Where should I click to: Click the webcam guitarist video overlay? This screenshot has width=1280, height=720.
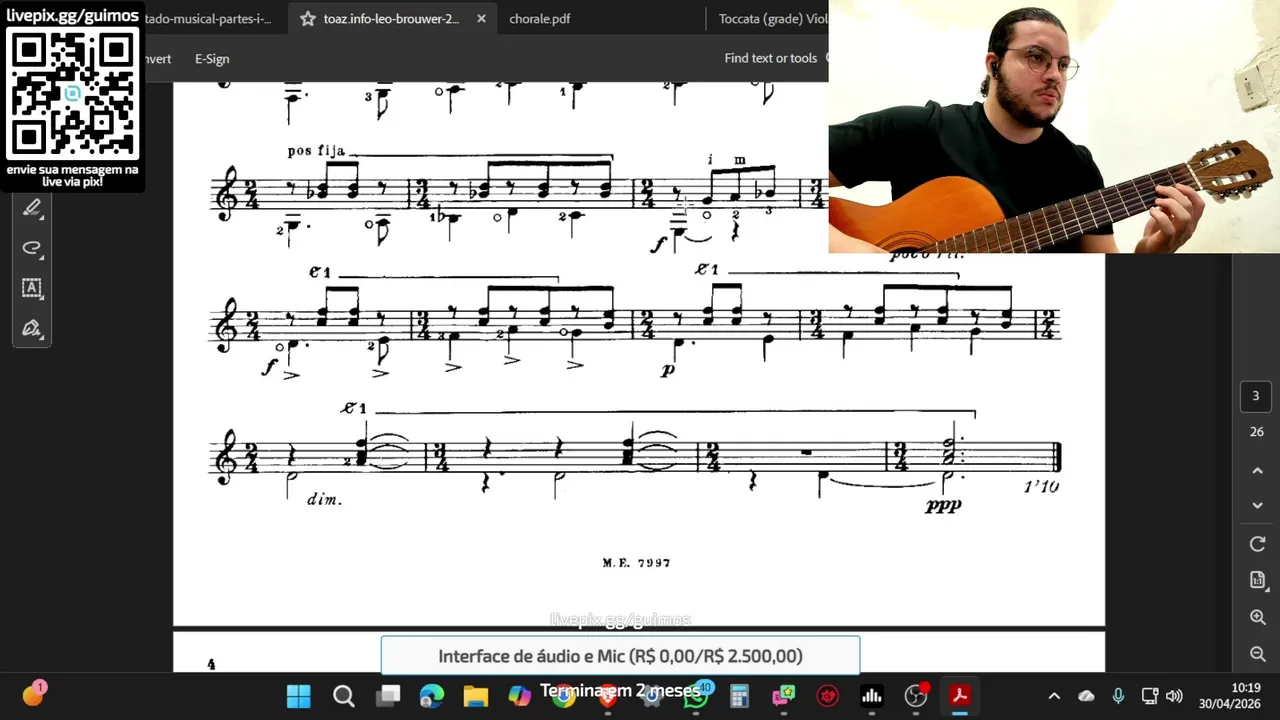click(1054, 126)
